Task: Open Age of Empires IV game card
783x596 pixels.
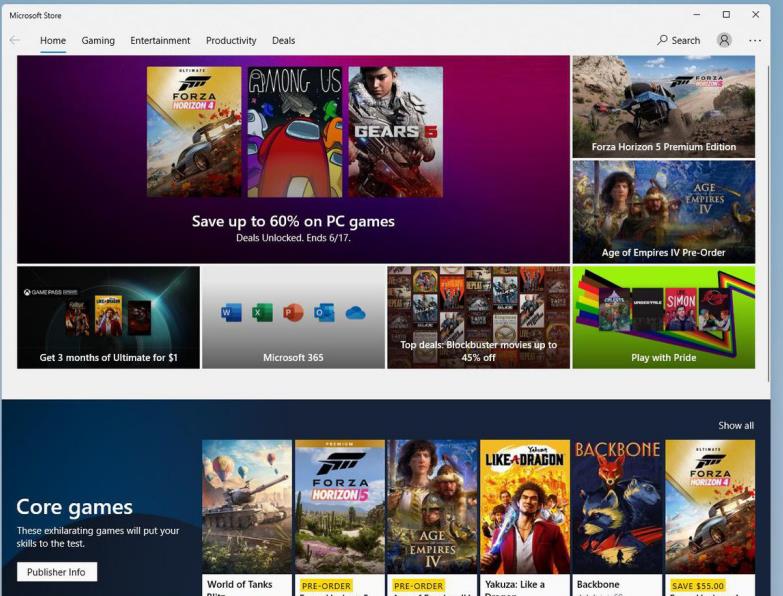Action: (x=432, y=518)
